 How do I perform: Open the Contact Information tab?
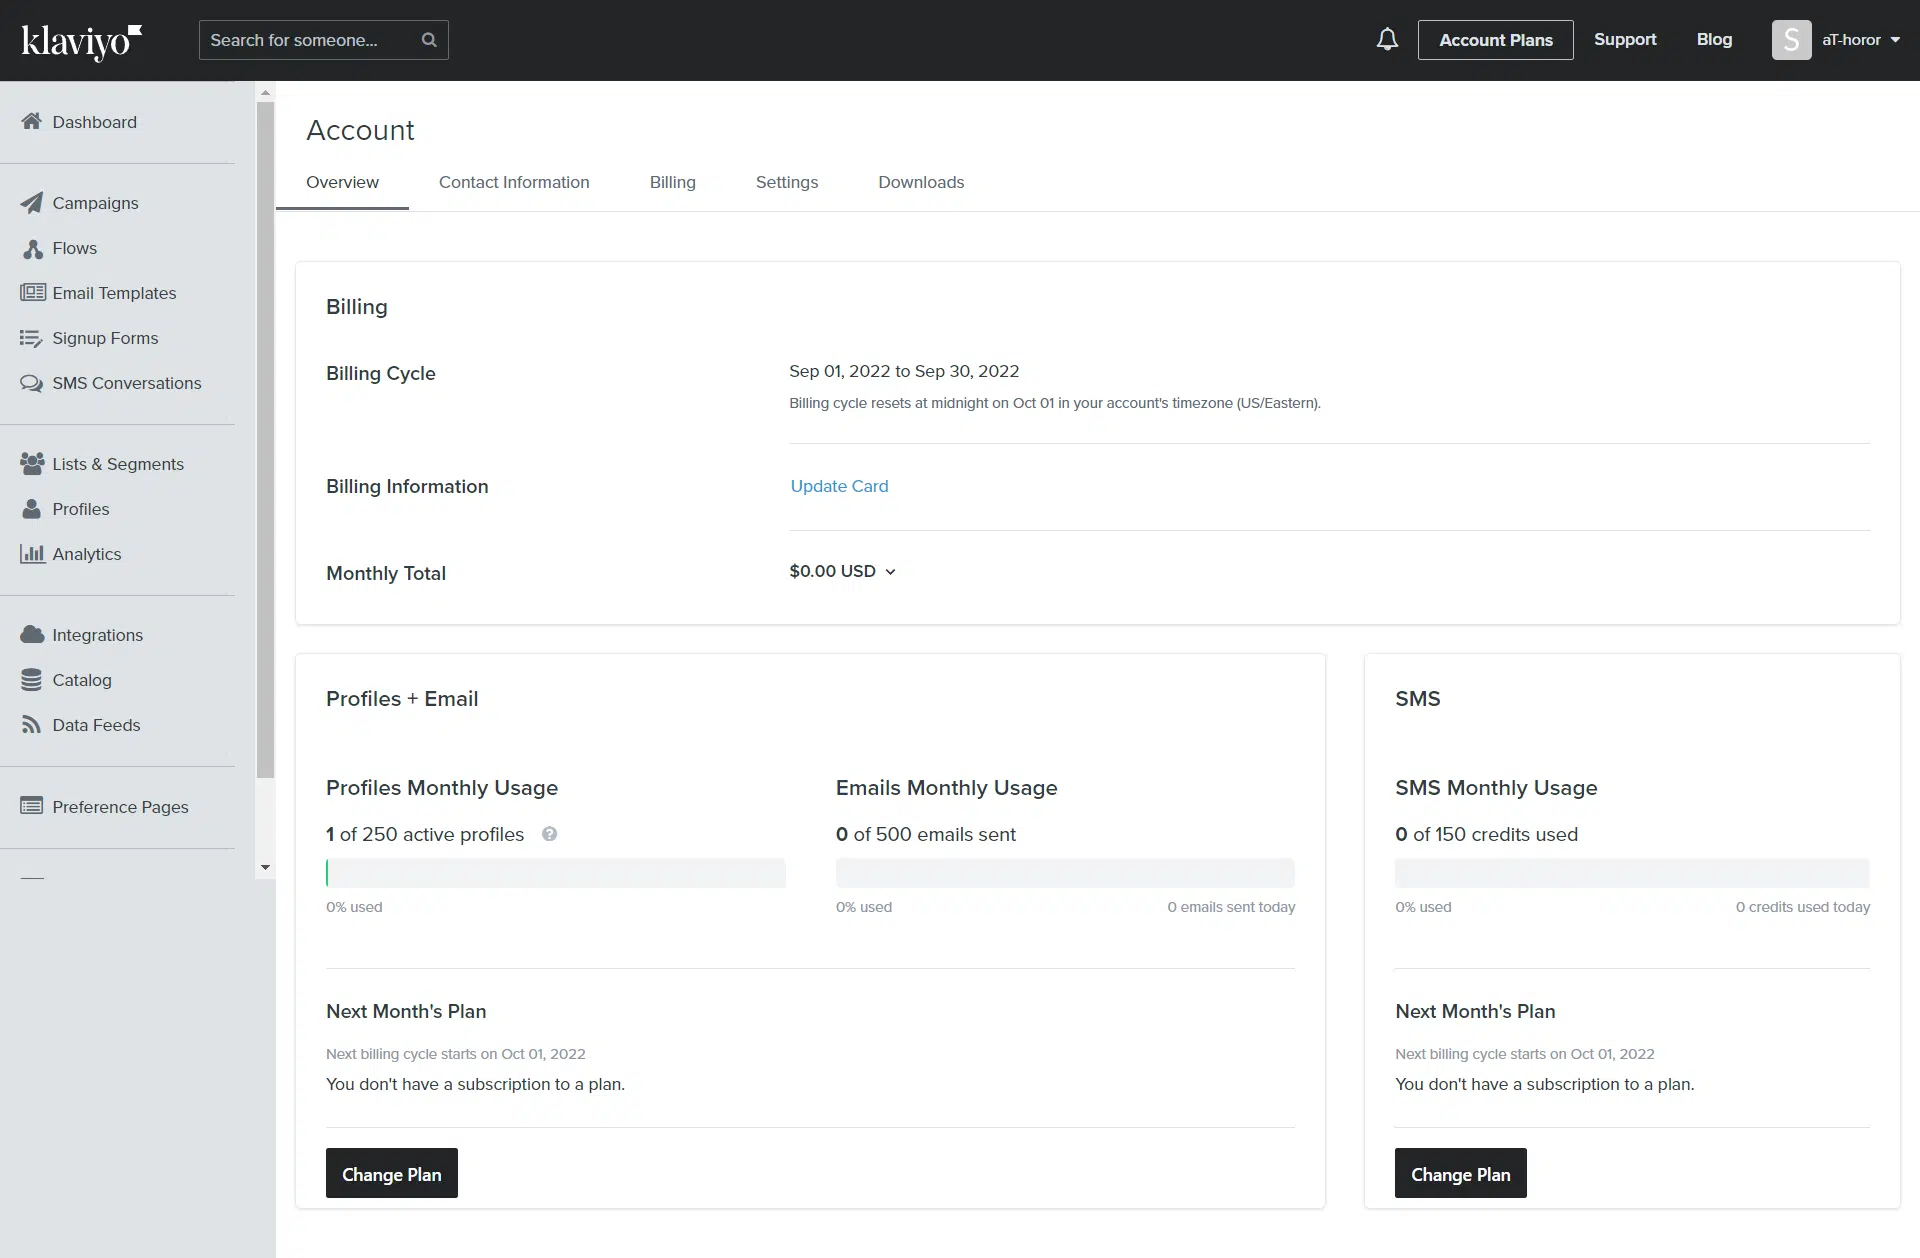[x=514, y=182]
